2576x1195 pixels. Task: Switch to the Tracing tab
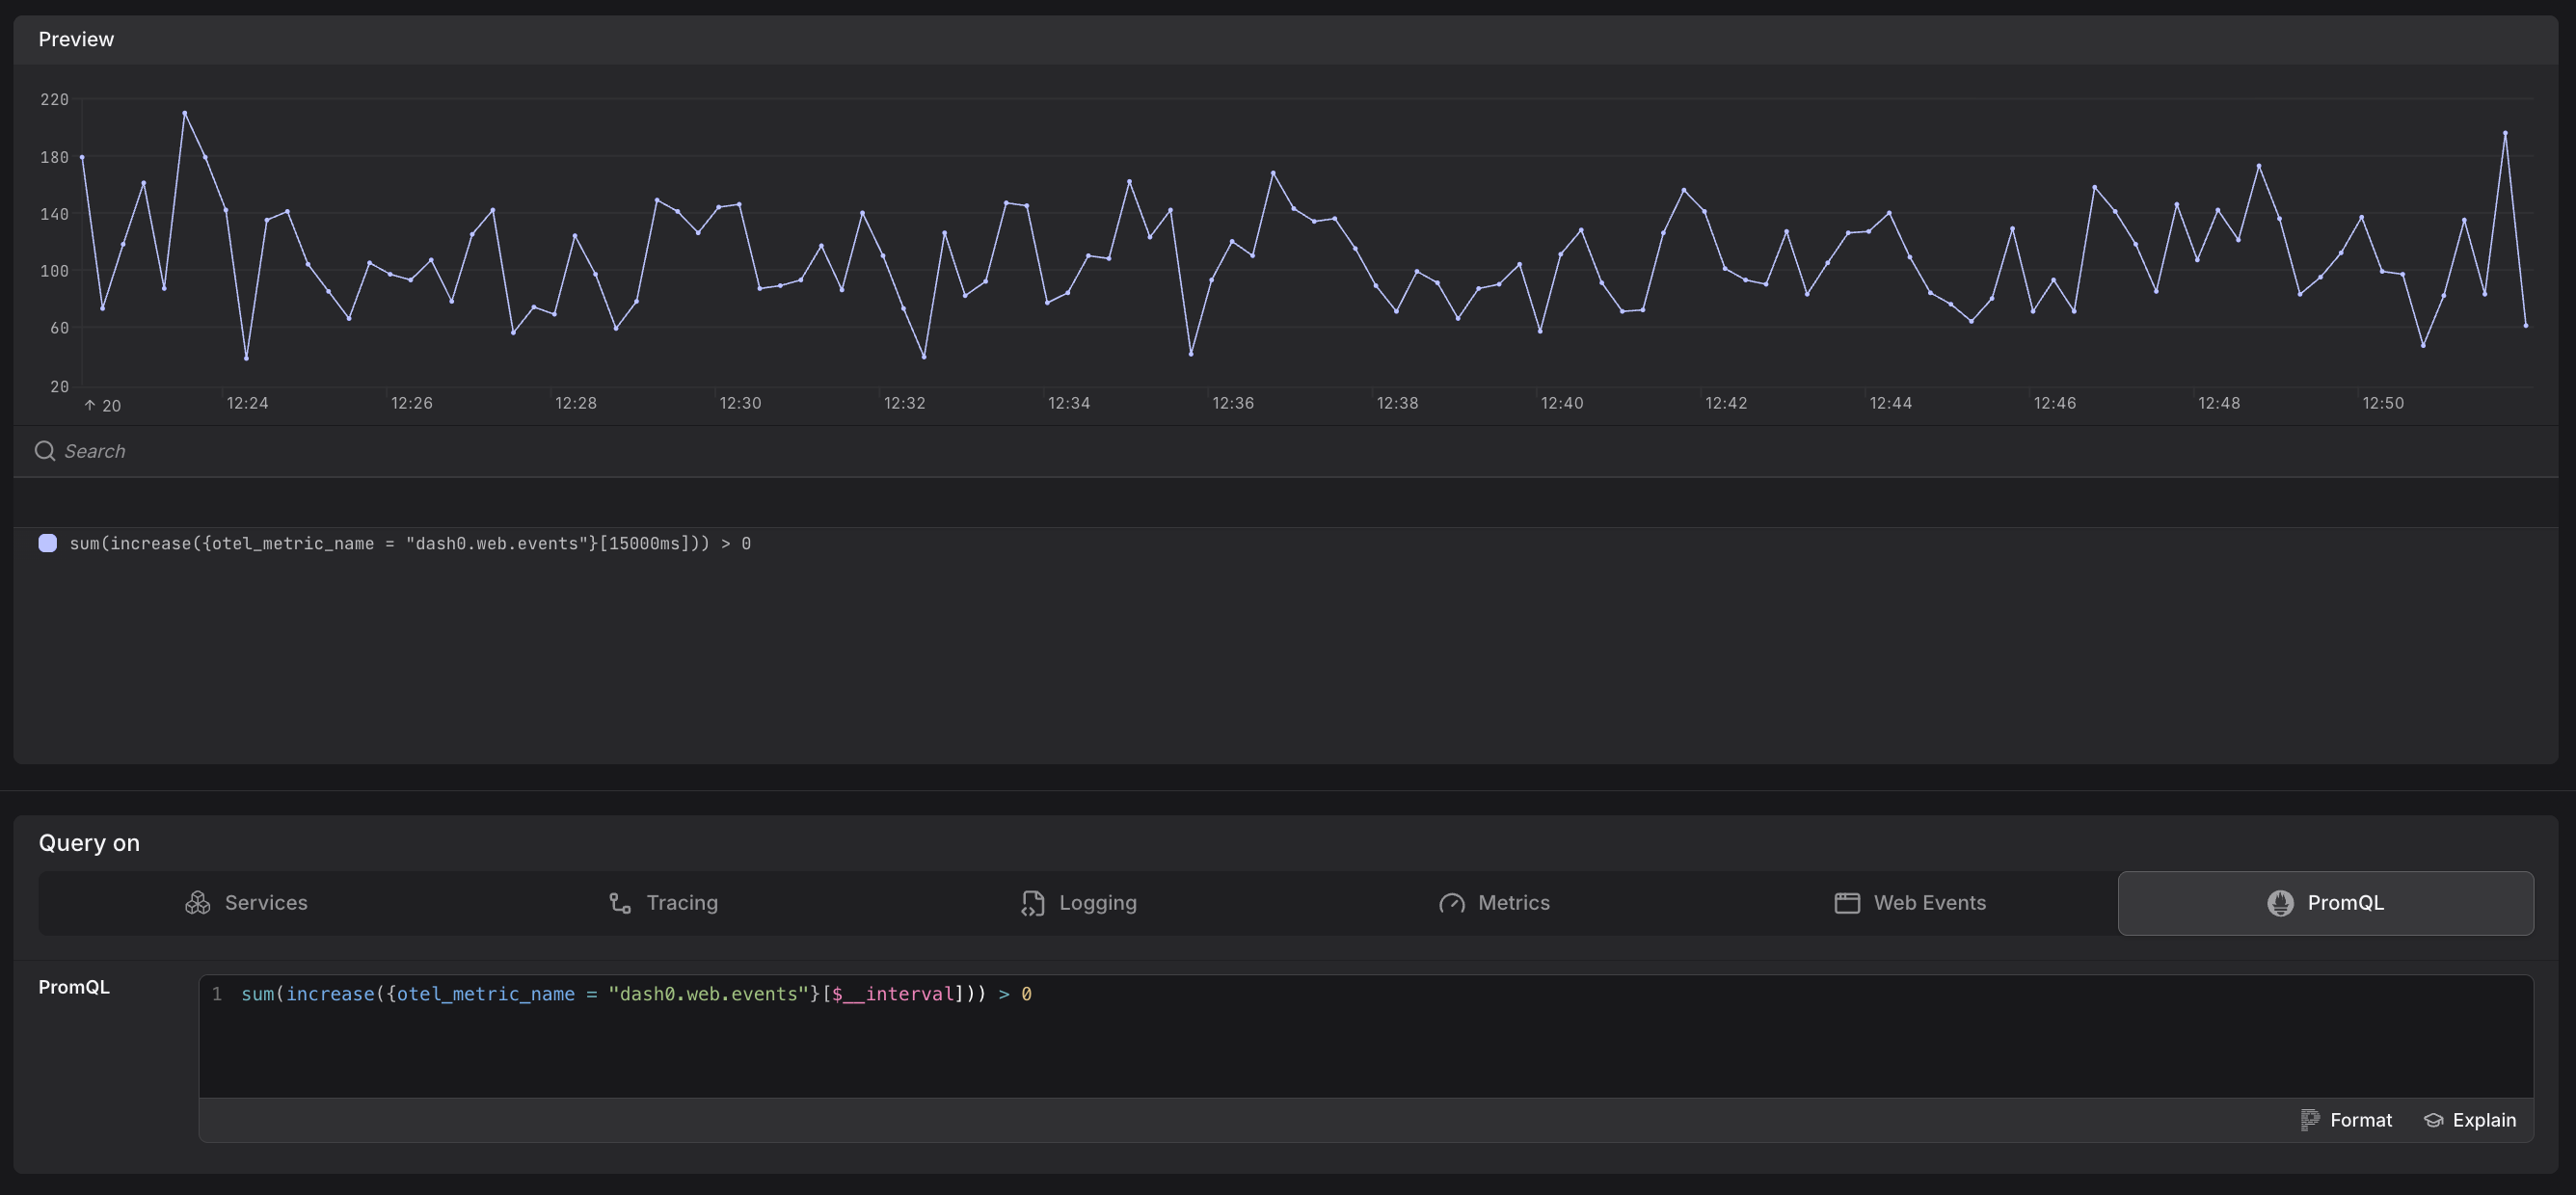[681, 903]
